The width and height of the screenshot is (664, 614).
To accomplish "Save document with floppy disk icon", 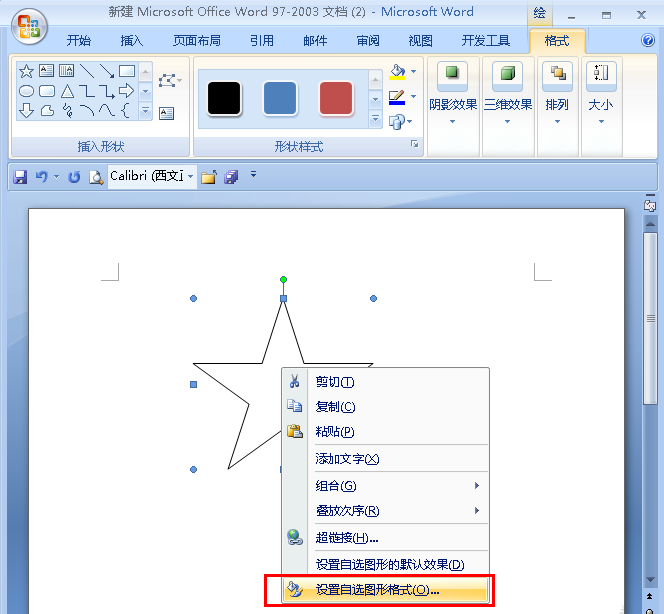I will click(20, 177).
